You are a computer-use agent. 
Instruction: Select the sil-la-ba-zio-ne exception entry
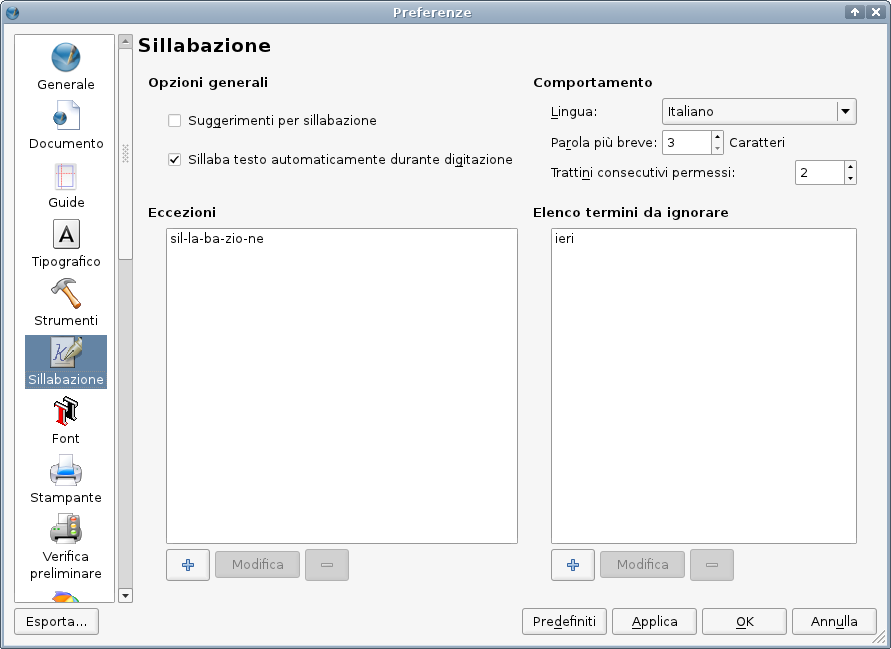coord(217,240)
